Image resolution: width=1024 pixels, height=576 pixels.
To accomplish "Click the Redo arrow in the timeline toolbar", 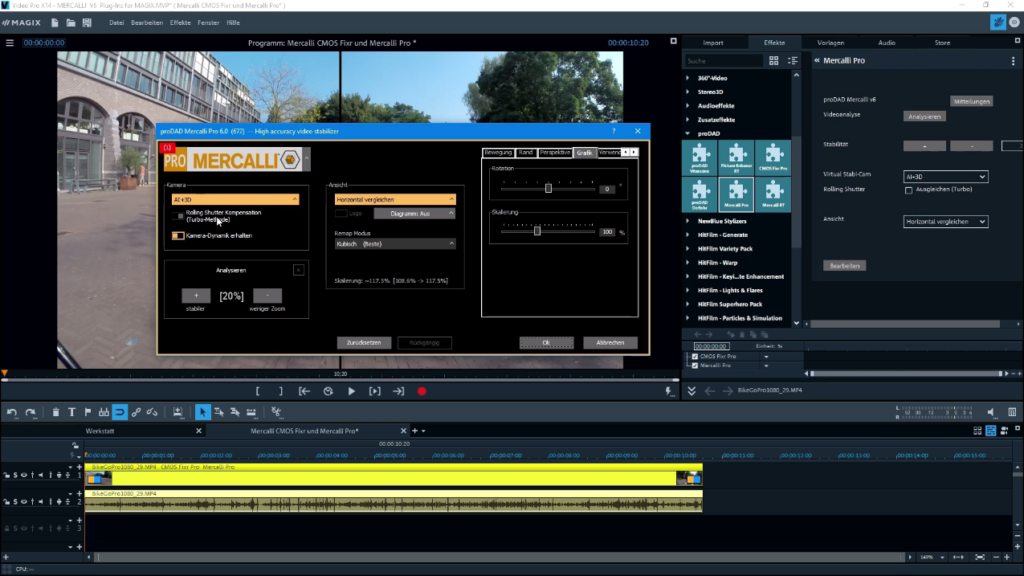I will pyautogui.click(x=30, y=412).
